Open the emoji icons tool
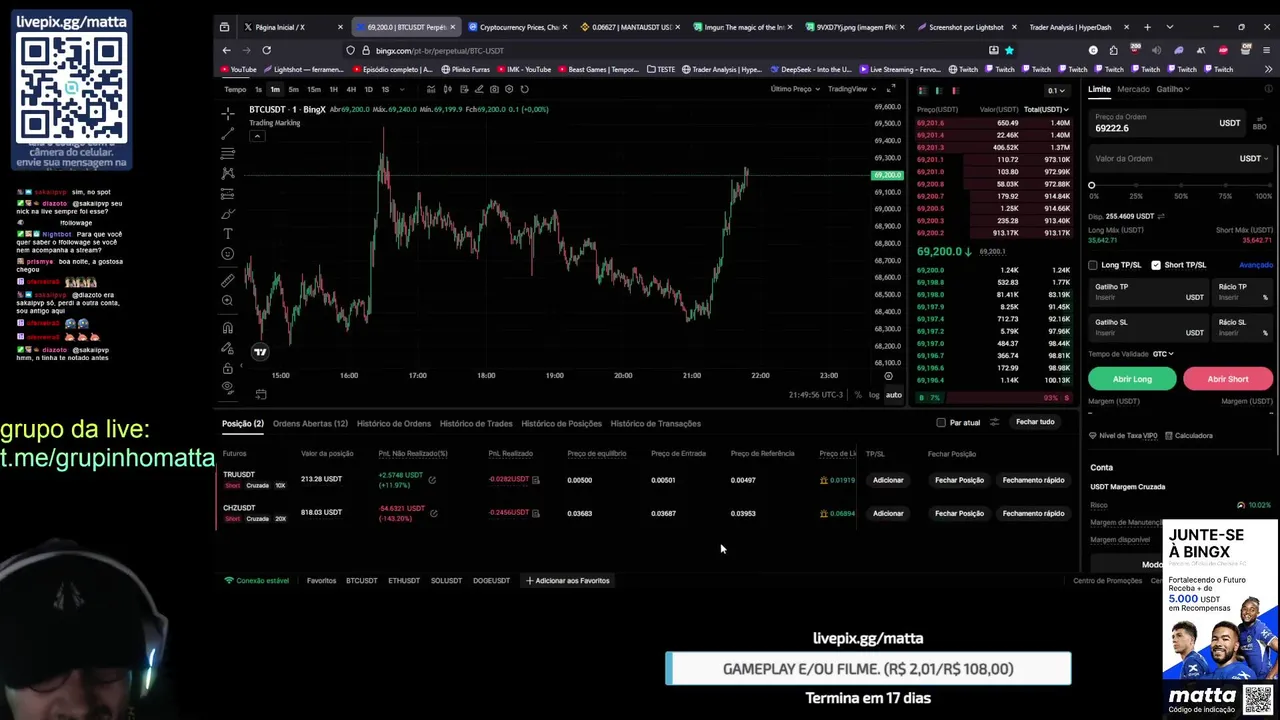 click(228, 254)
